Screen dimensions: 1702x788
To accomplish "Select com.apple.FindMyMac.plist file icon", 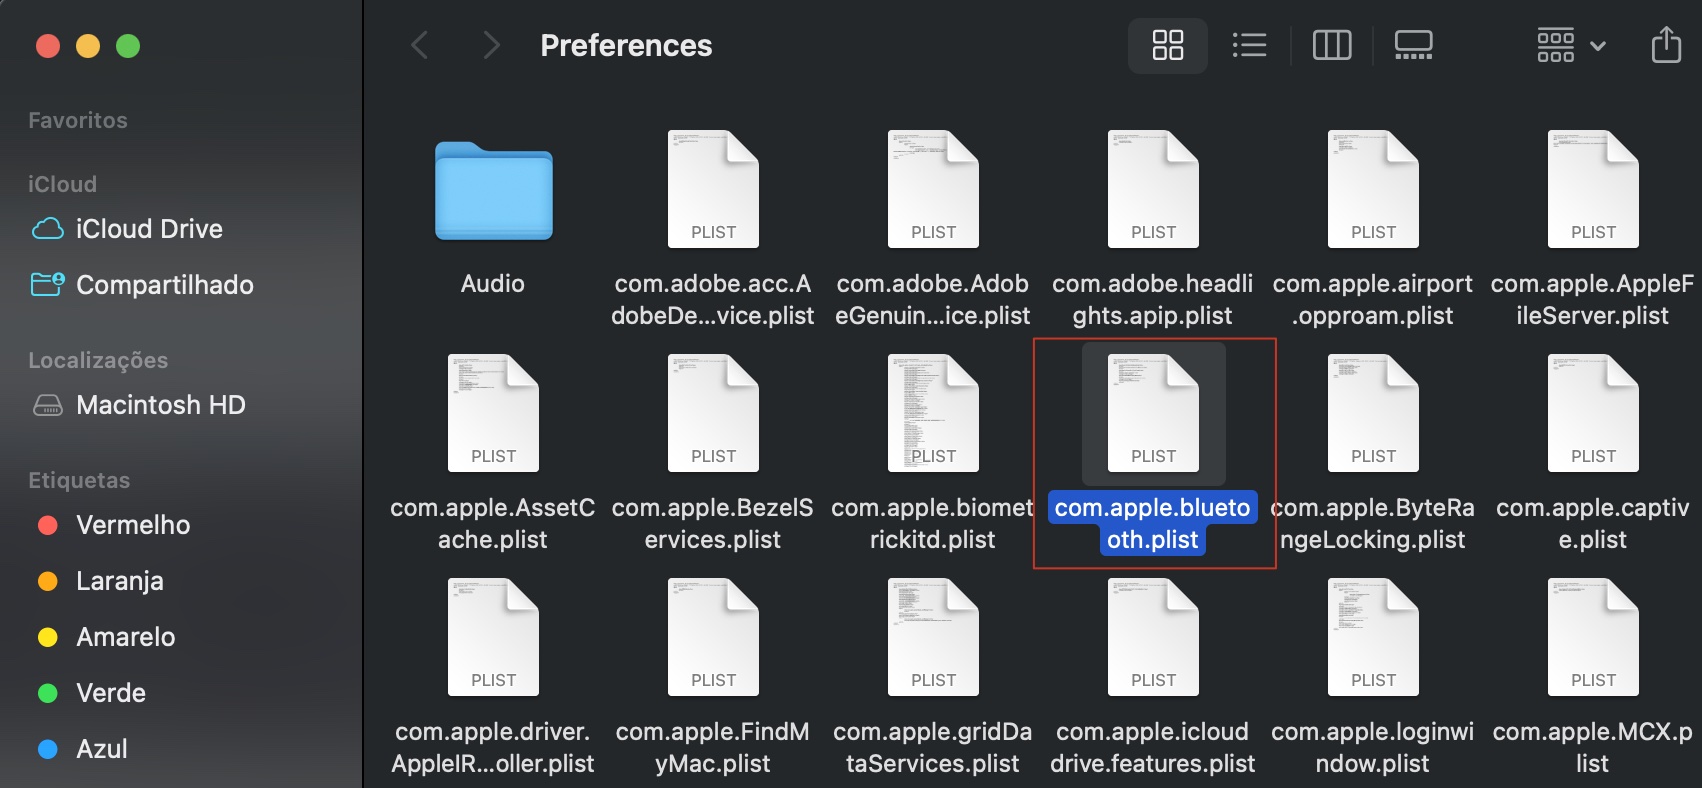I will 713,637.
